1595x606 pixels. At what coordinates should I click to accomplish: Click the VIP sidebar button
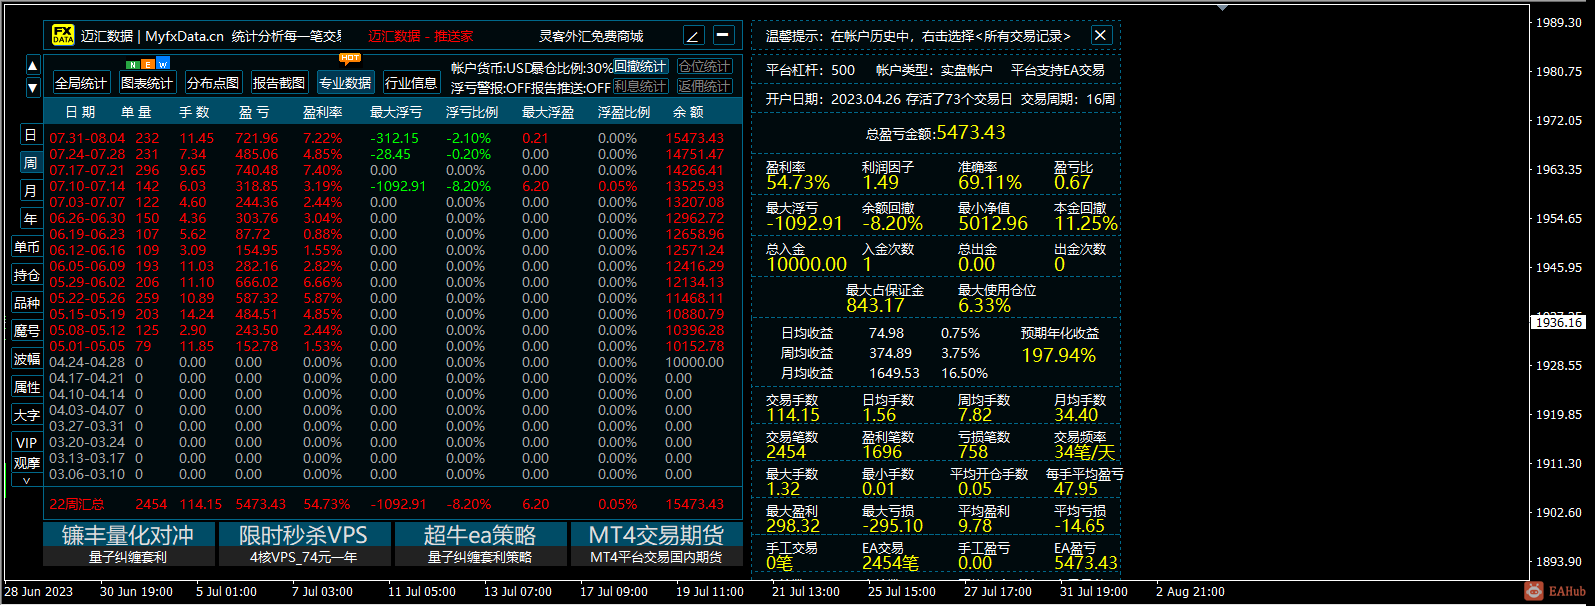click(x=27, y=443)
